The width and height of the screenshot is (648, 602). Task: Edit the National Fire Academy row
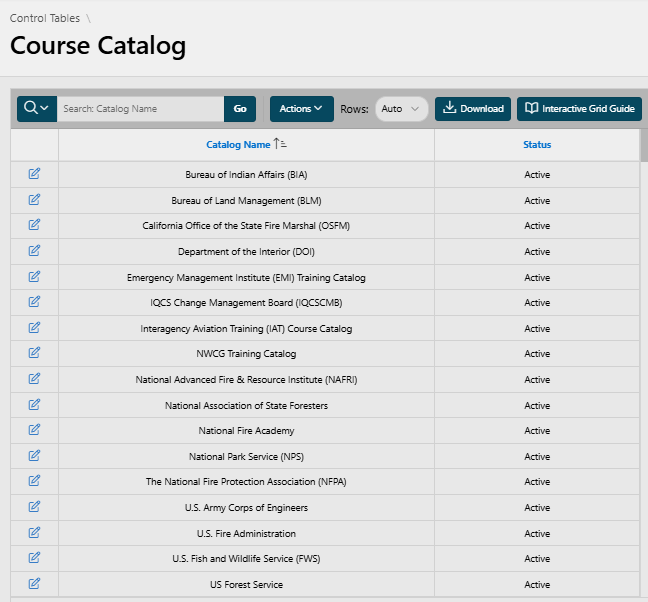click(34, 430)
